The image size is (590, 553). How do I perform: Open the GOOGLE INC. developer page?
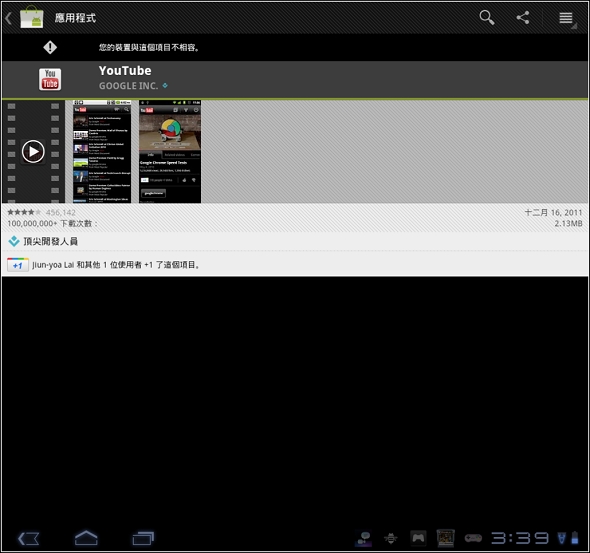click(x=128, y=86)
